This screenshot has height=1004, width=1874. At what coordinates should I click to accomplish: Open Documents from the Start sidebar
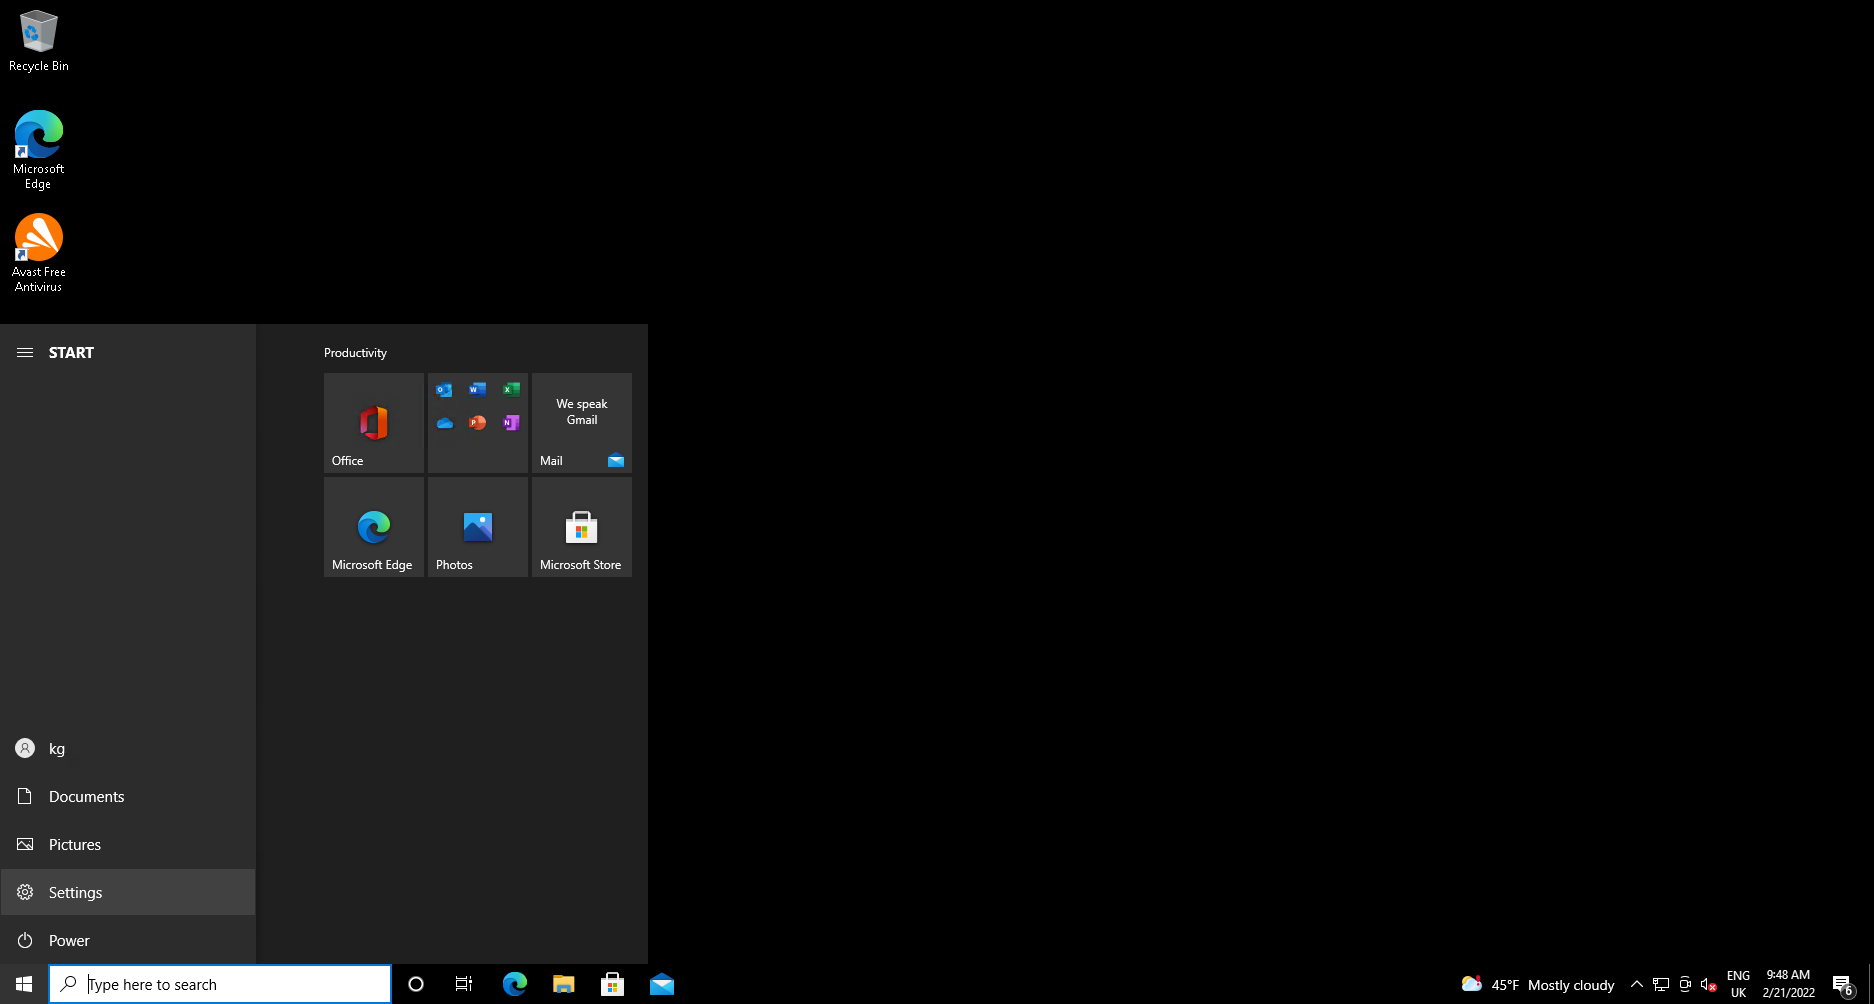pyautogui.click(x=128, y=796)
